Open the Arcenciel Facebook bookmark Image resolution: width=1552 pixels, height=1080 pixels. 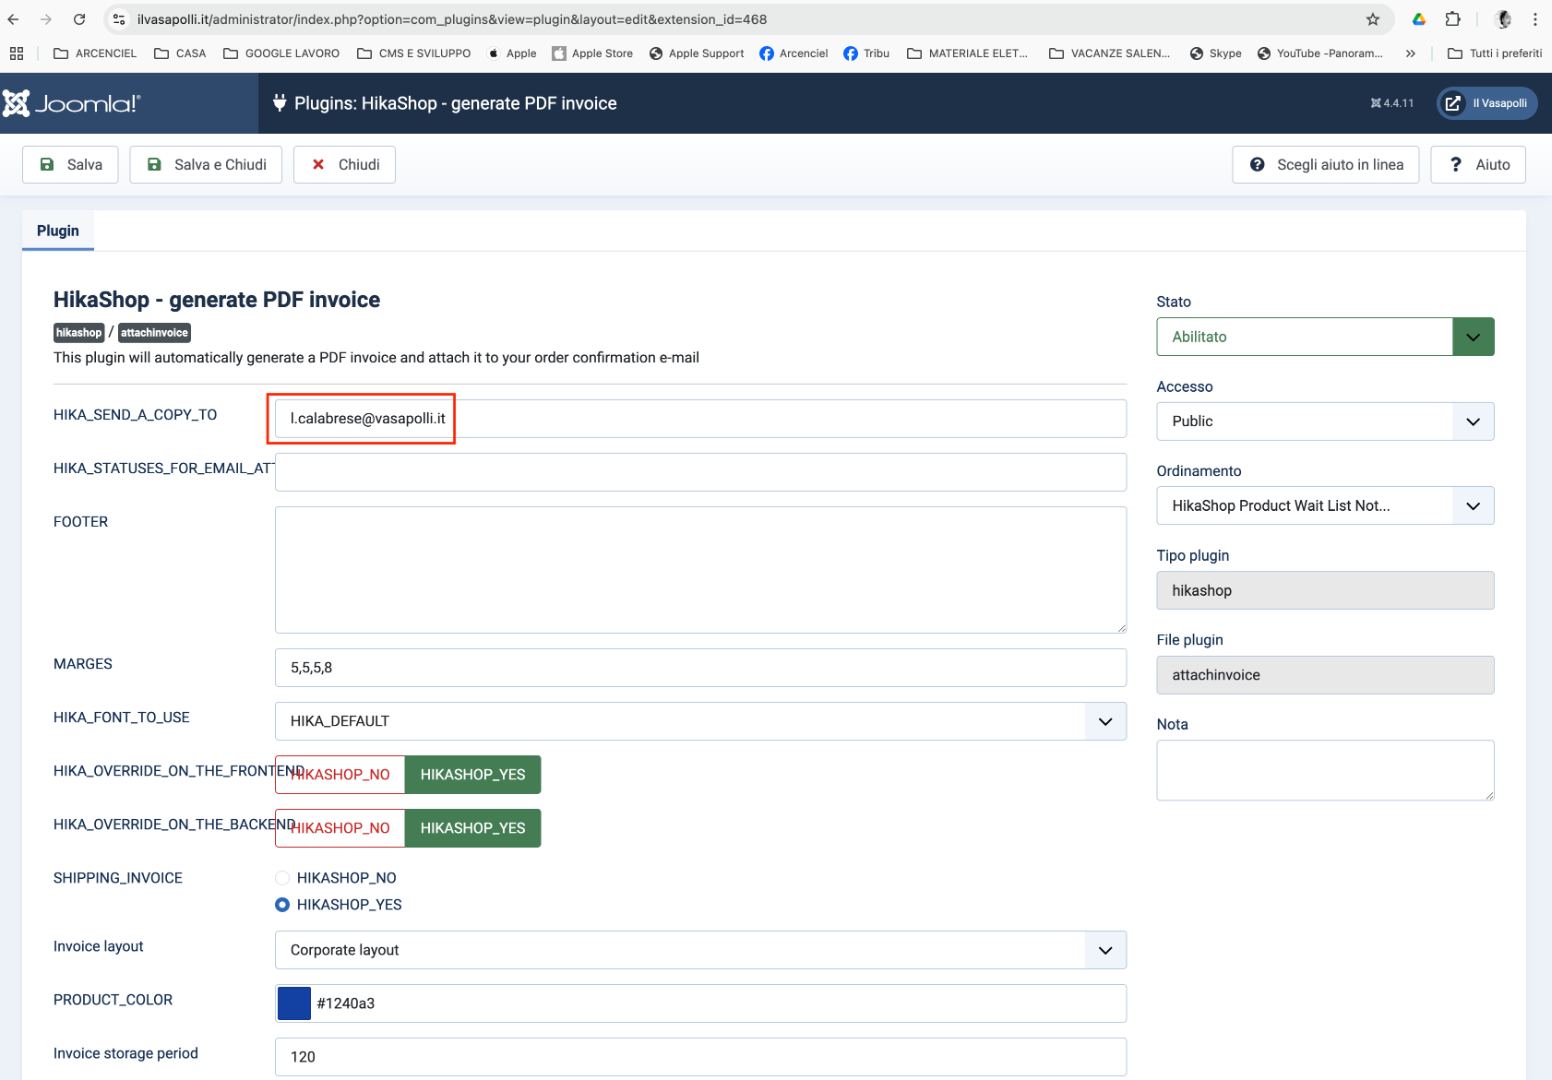pyautogui.click(x=794, y=53)
